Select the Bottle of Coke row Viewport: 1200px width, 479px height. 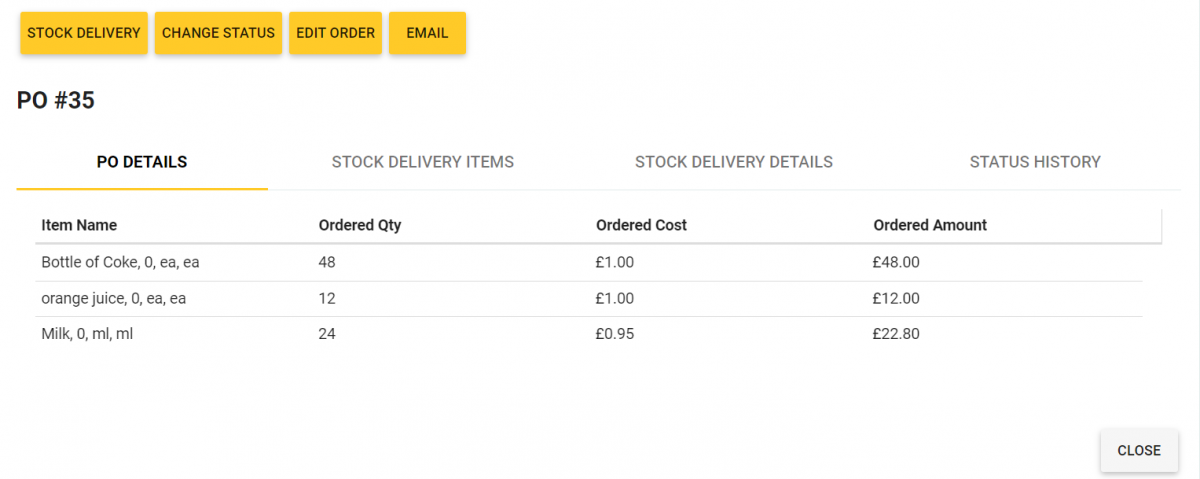121,263
